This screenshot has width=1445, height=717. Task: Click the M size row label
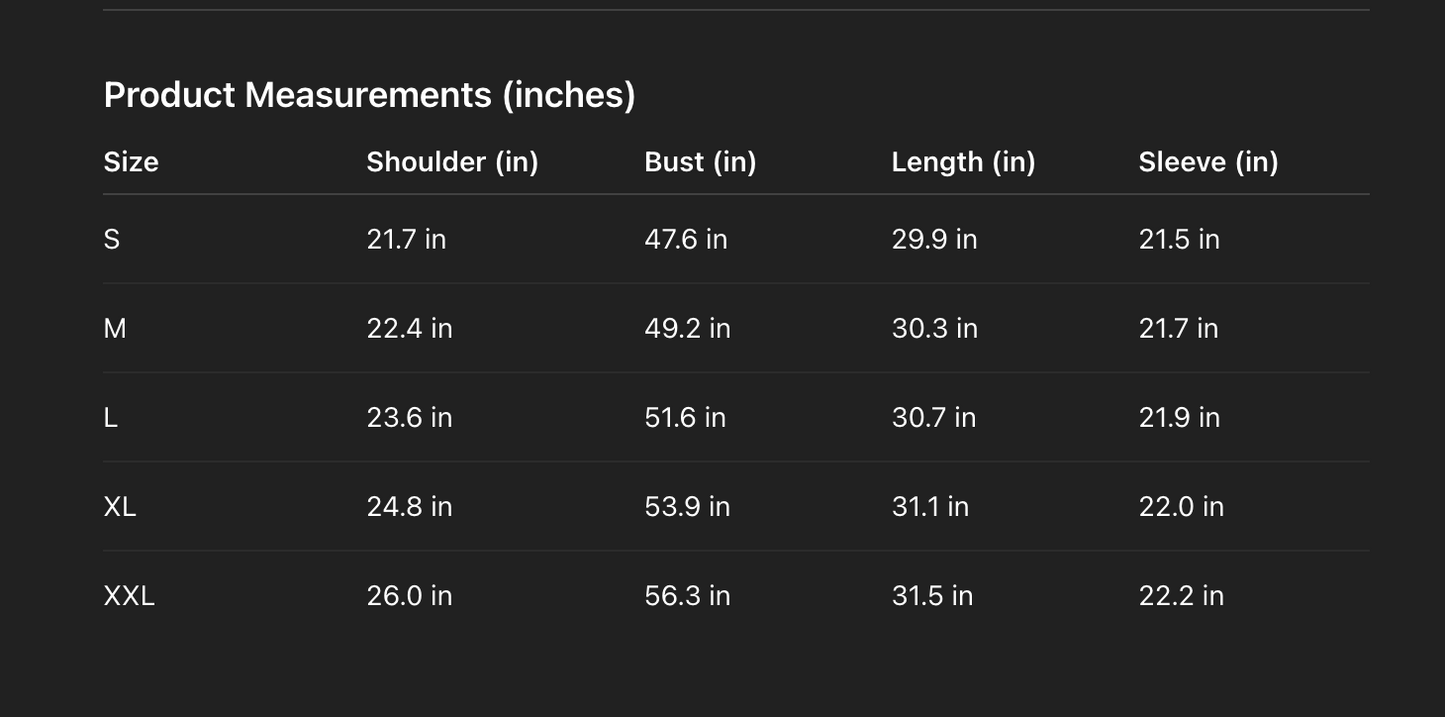(115, 329)
